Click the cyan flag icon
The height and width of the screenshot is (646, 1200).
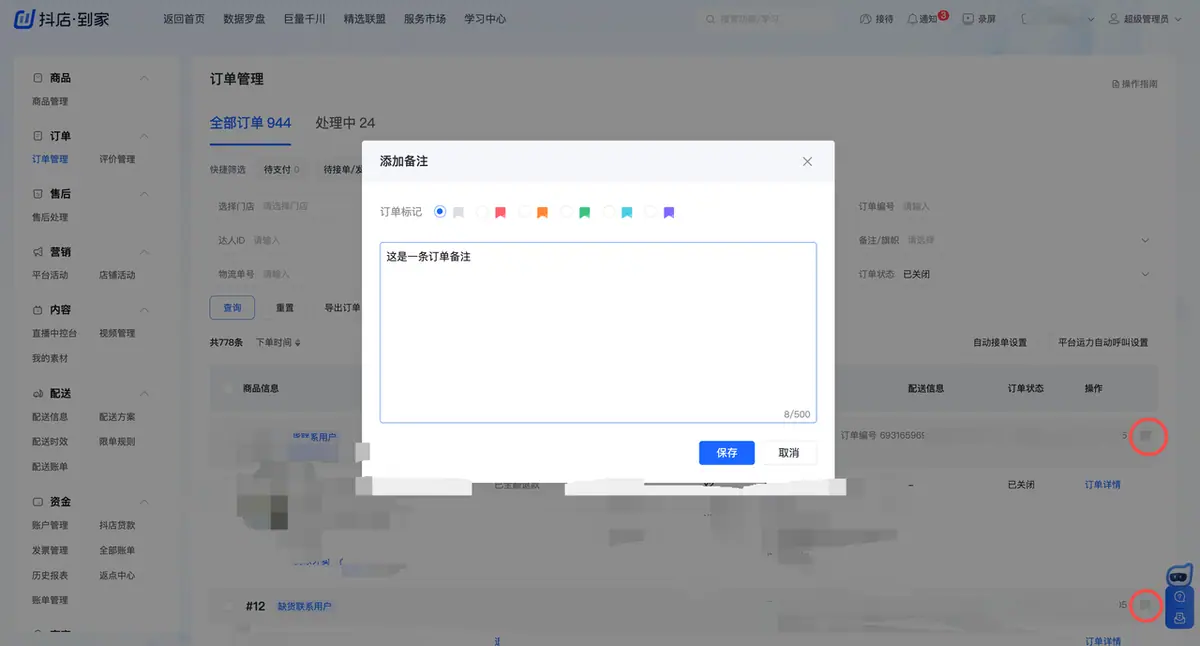[x=627, y=213]
